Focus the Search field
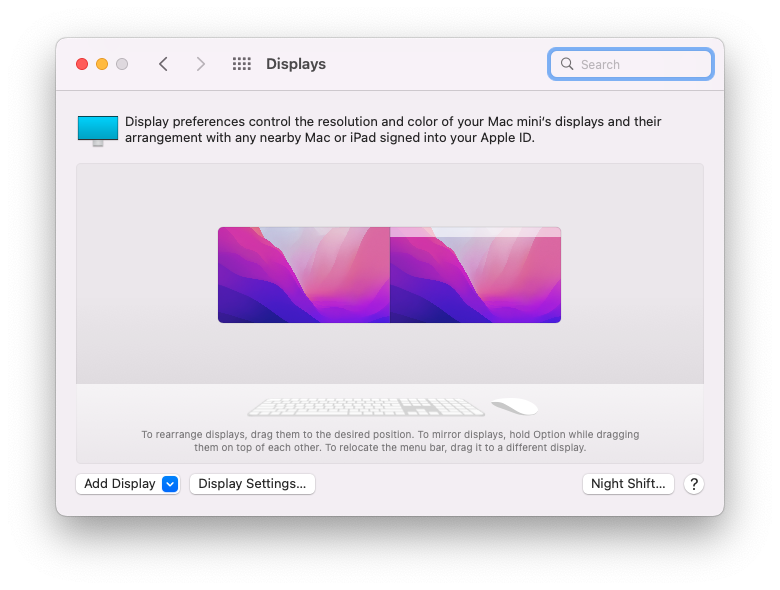Image resolution: width=780 pixels, height=590 pixels. [631, 64]
